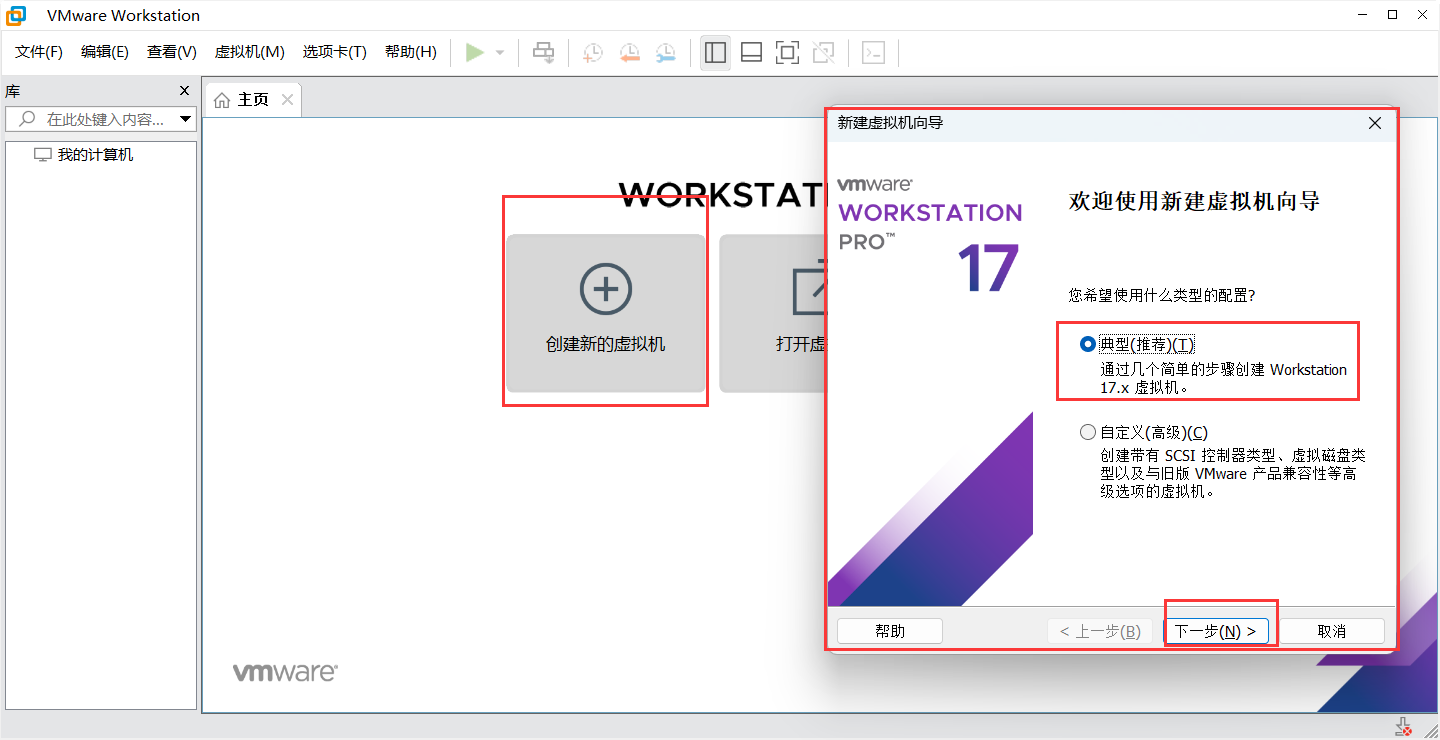The height and width of the screenshot is (740, 1440).
Task: Switch to the 主页 tab
Action: 253,100
